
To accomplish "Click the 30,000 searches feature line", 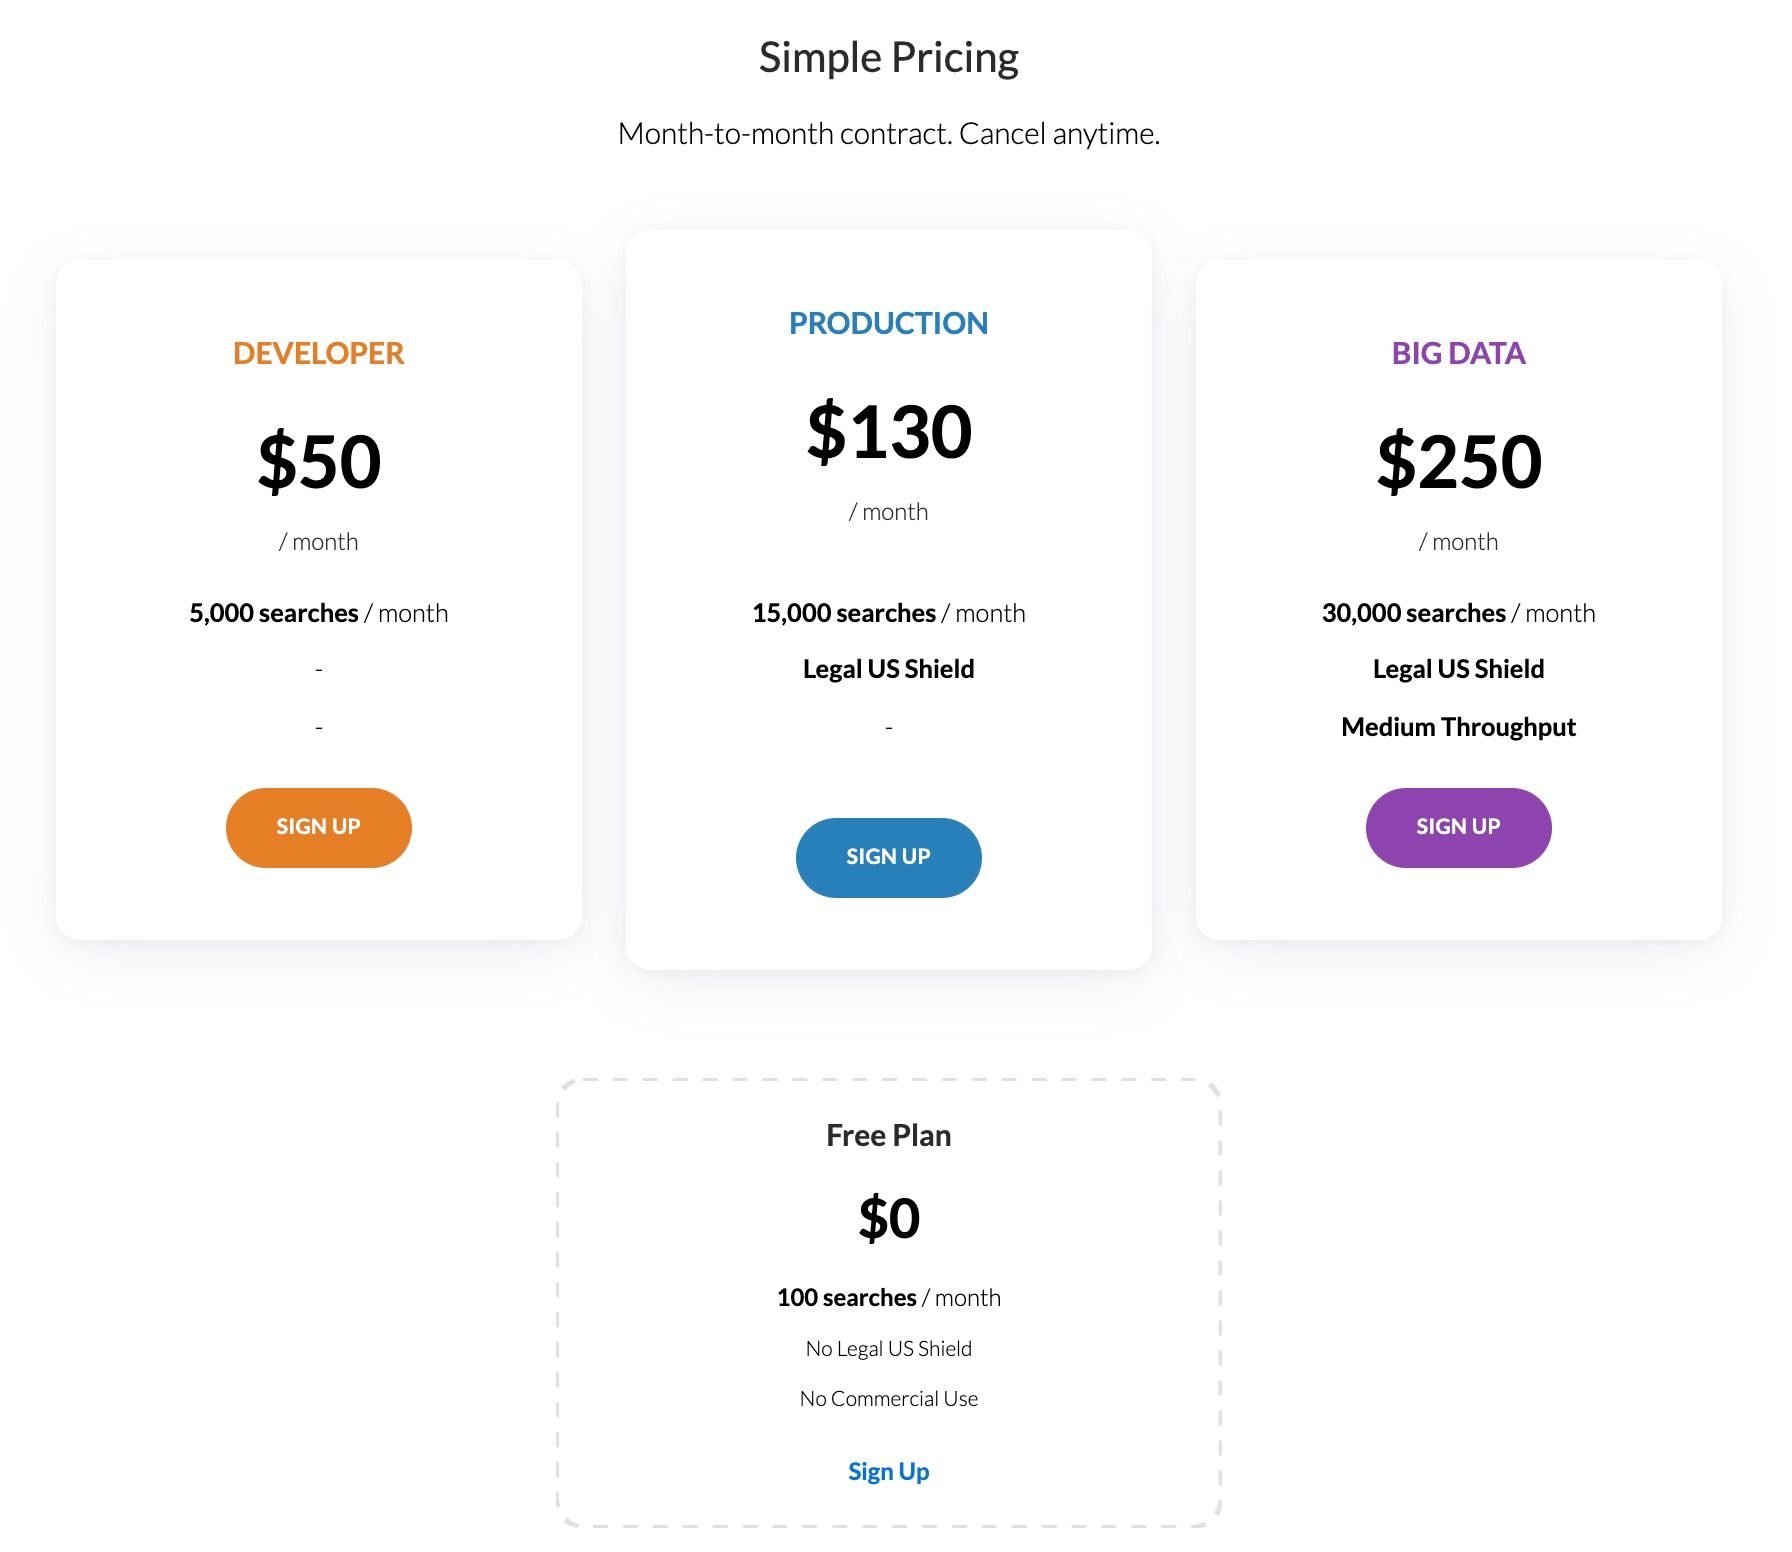I will tap(1458, 613).
